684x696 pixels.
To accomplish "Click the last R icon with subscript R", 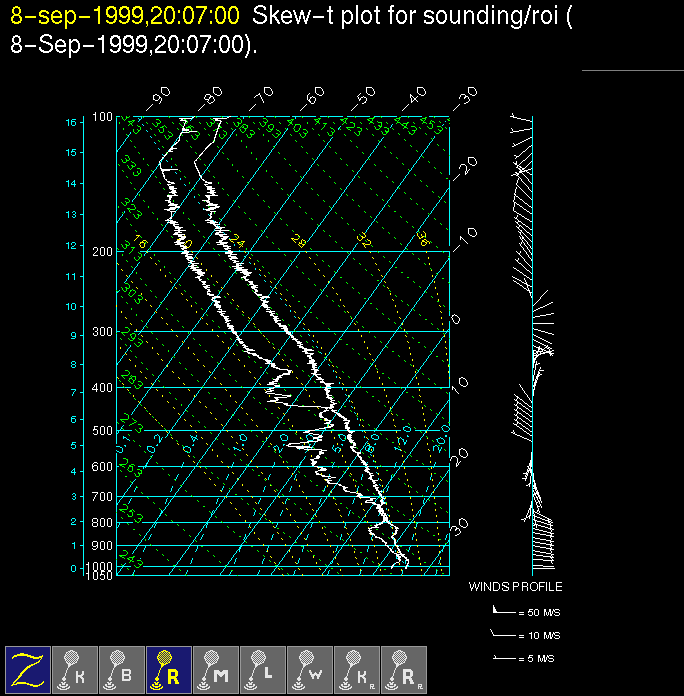I will tap(403, 669).
